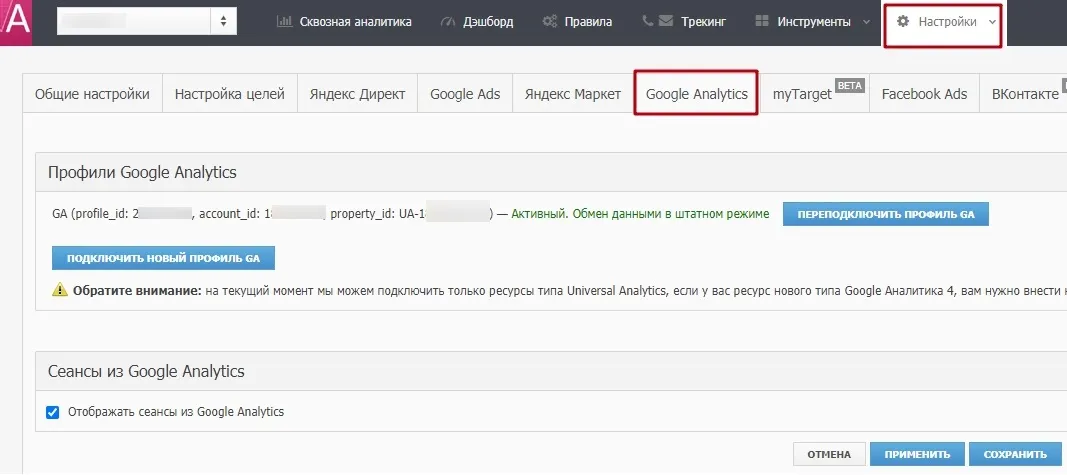Open the Facebook Ads tab
Image resolution: width=1067 pixels, height=475 pixels.
point(924,94)
